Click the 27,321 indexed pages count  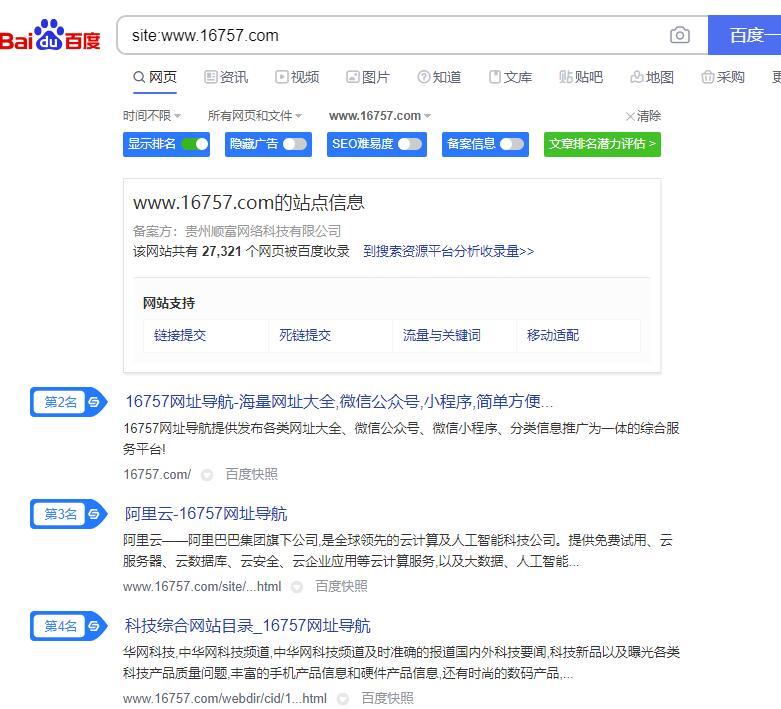pos(222,251)
